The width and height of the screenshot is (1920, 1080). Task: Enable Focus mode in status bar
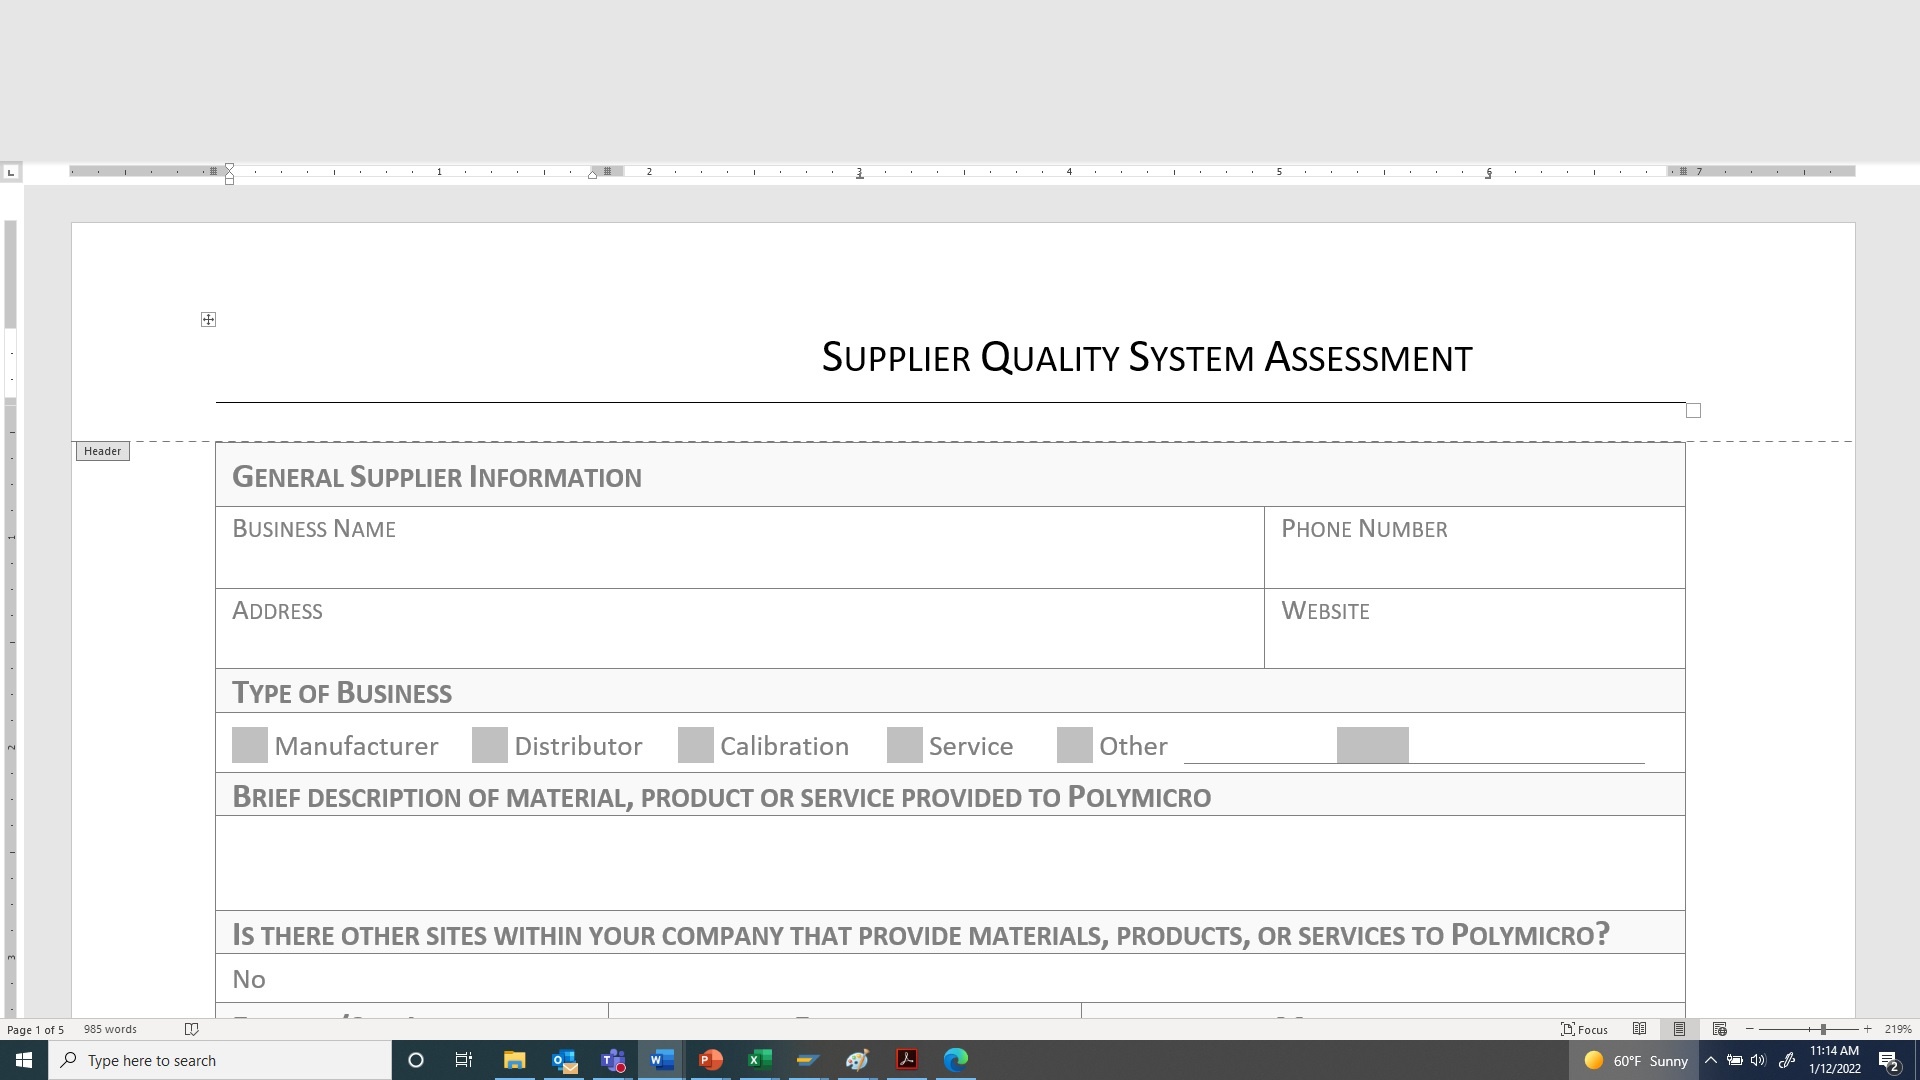(1585, 1029)
